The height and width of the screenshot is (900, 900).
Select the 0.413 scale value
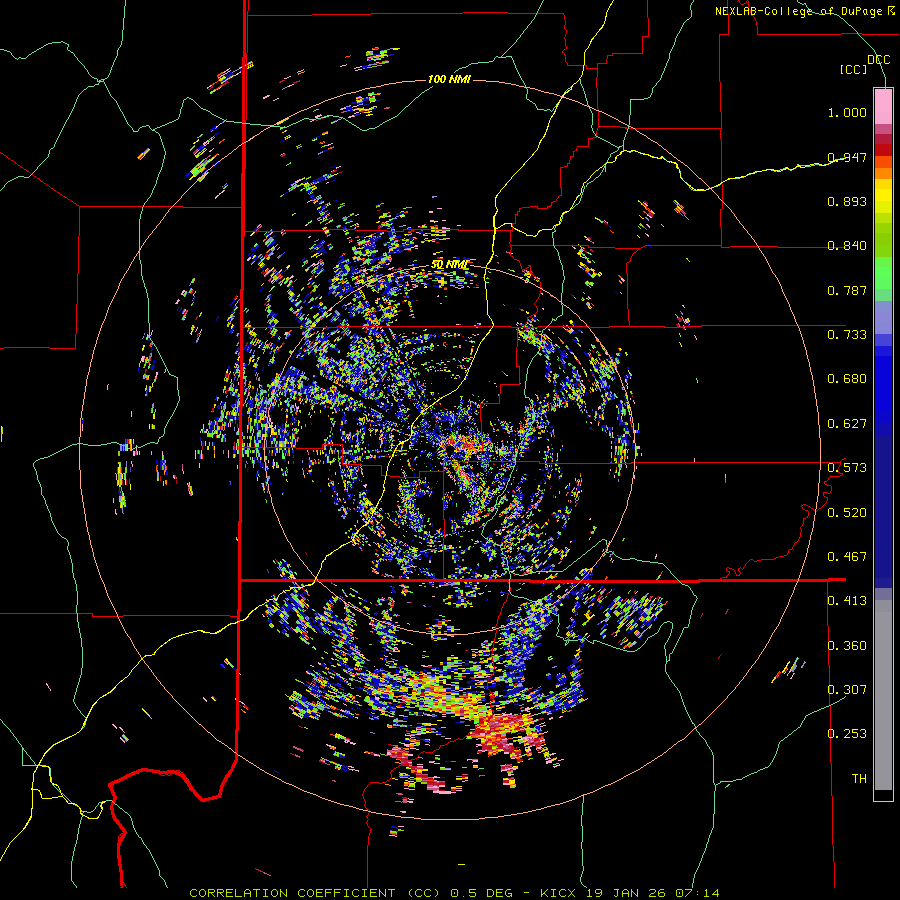click(x=847, y=601)
